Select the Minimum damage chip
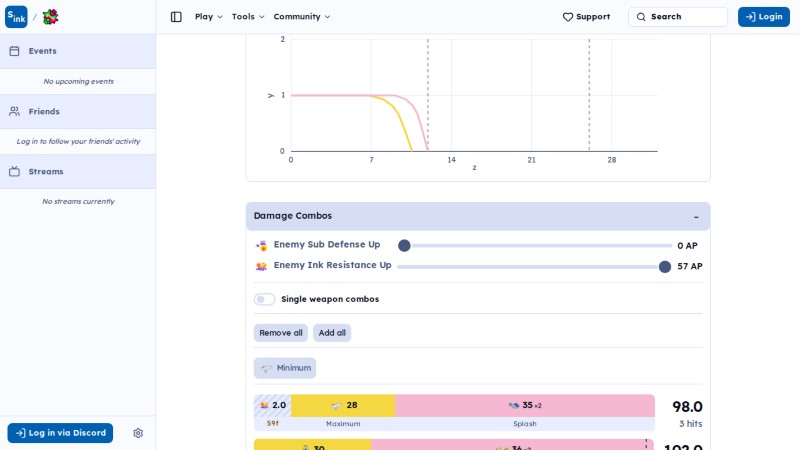 [285, 368]
